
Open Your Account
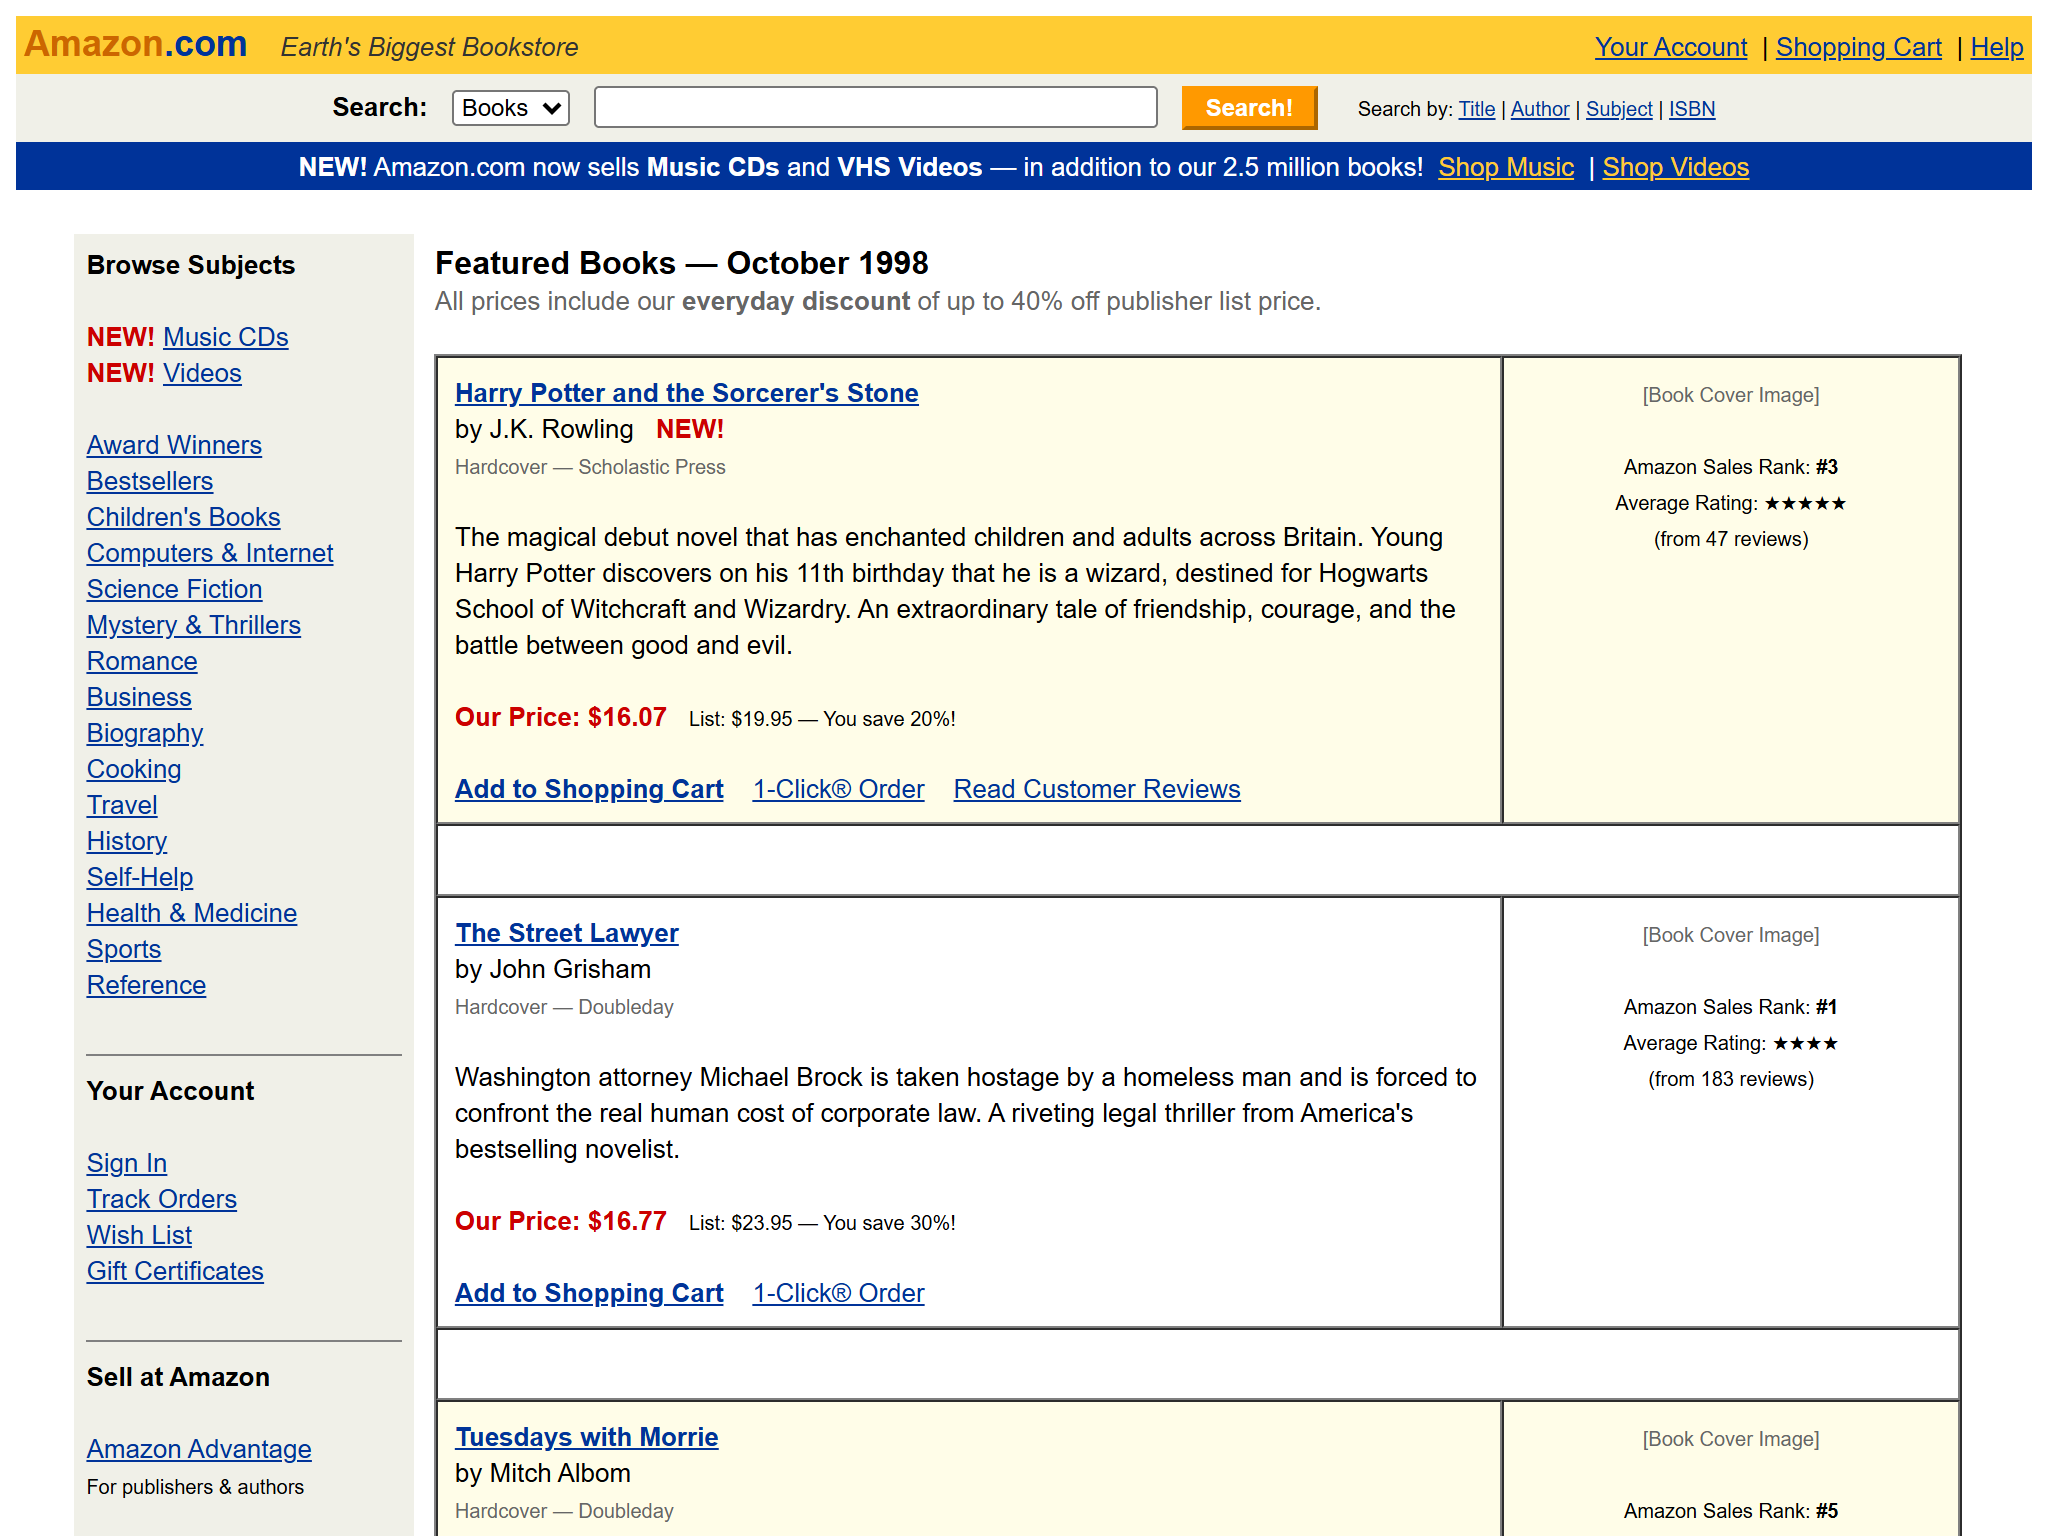[x=1670, y=47]
